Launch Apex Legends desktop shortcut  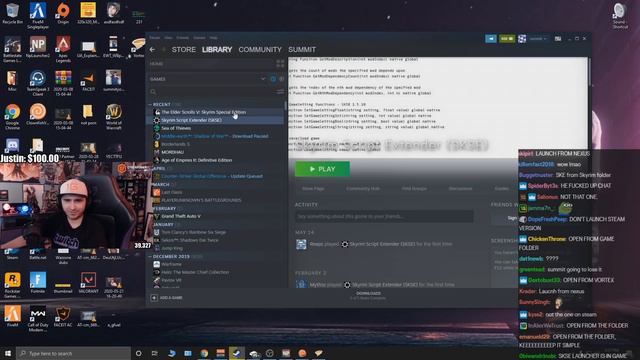[63, 48]
